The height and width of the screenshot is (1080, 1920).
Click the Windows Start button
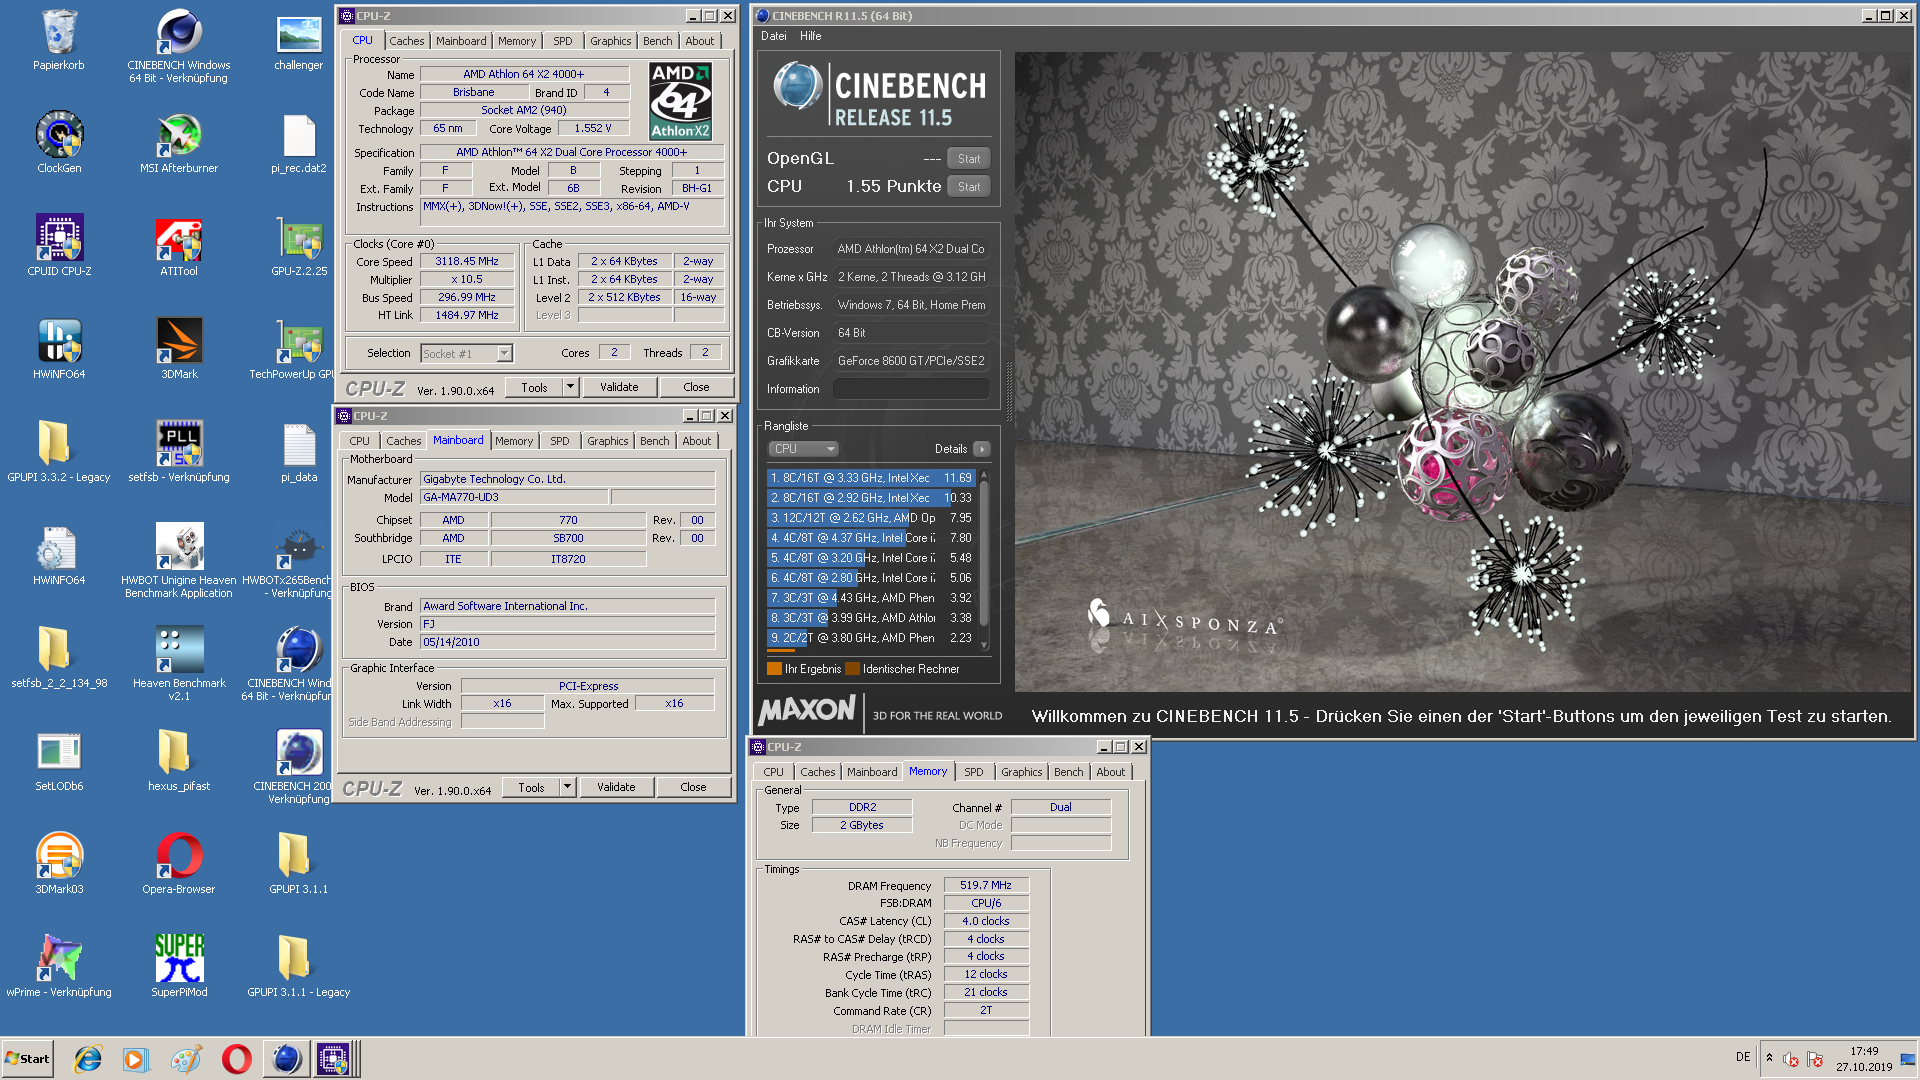[x=28, y=1059]
